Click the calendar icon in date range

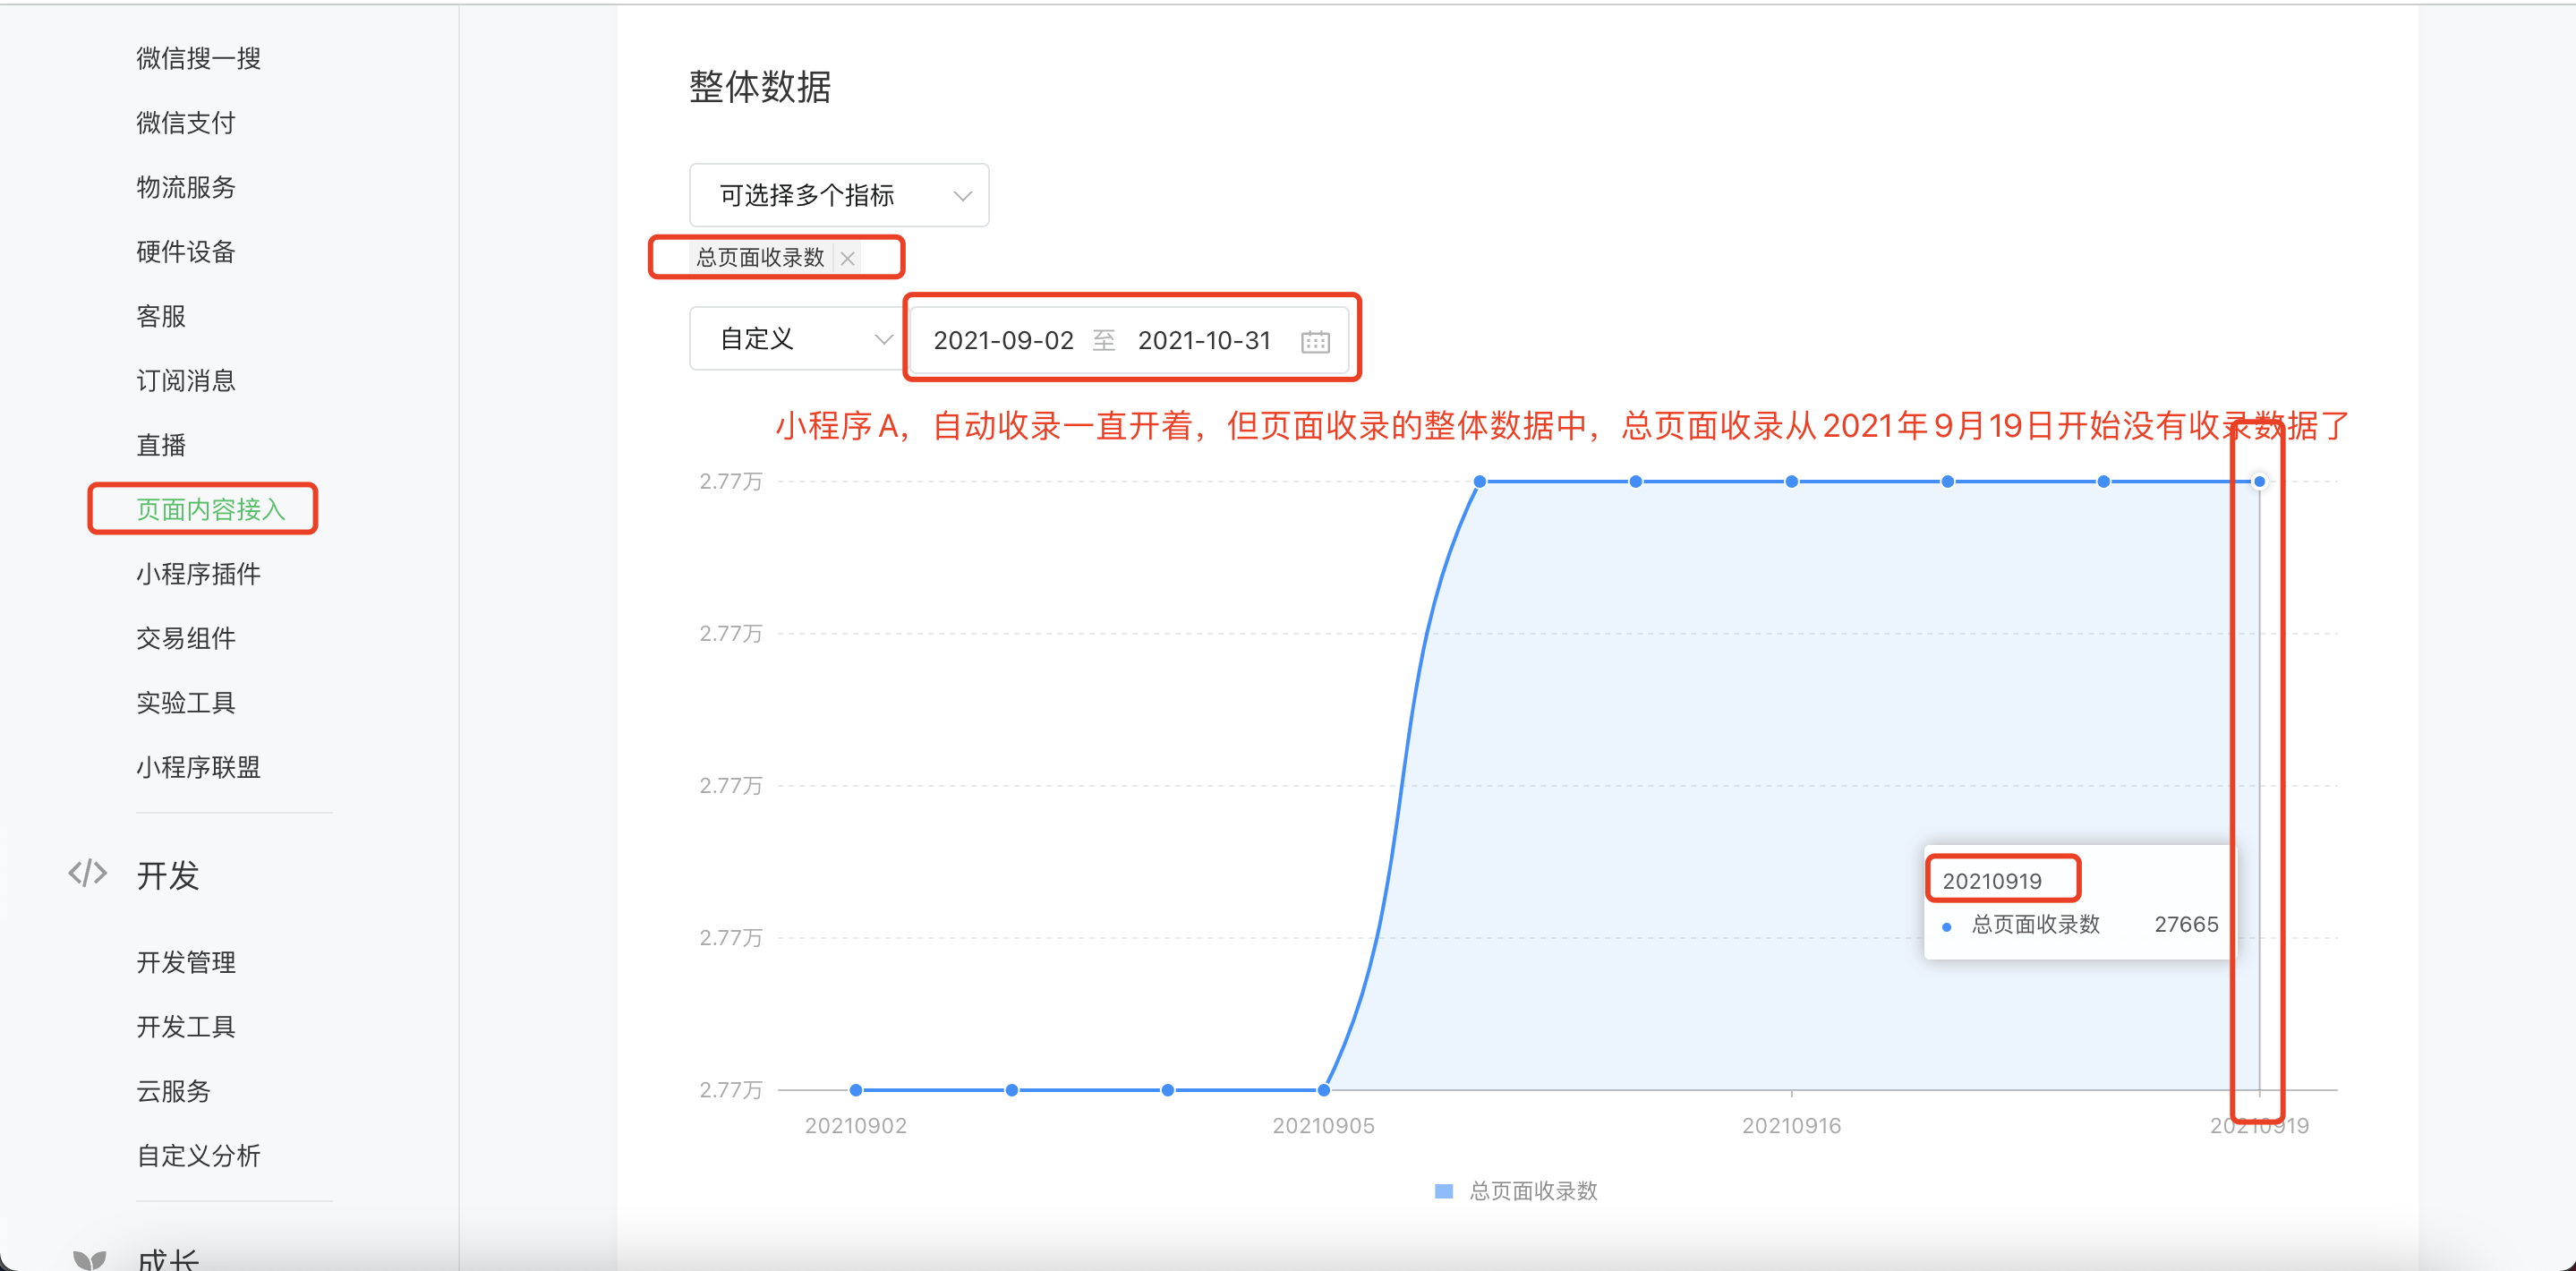pyautogui.click(x=1314, y=342)
